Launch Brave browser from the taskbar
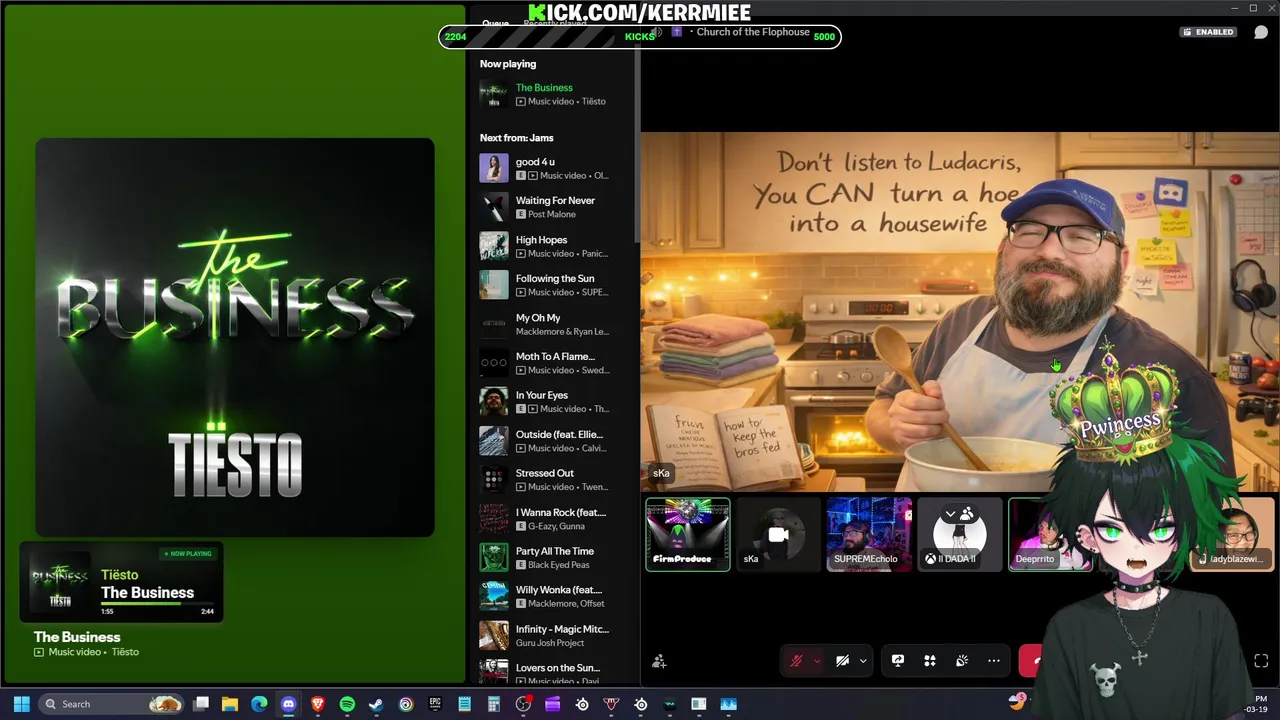 pyautogui.click(x=318, y=704)
